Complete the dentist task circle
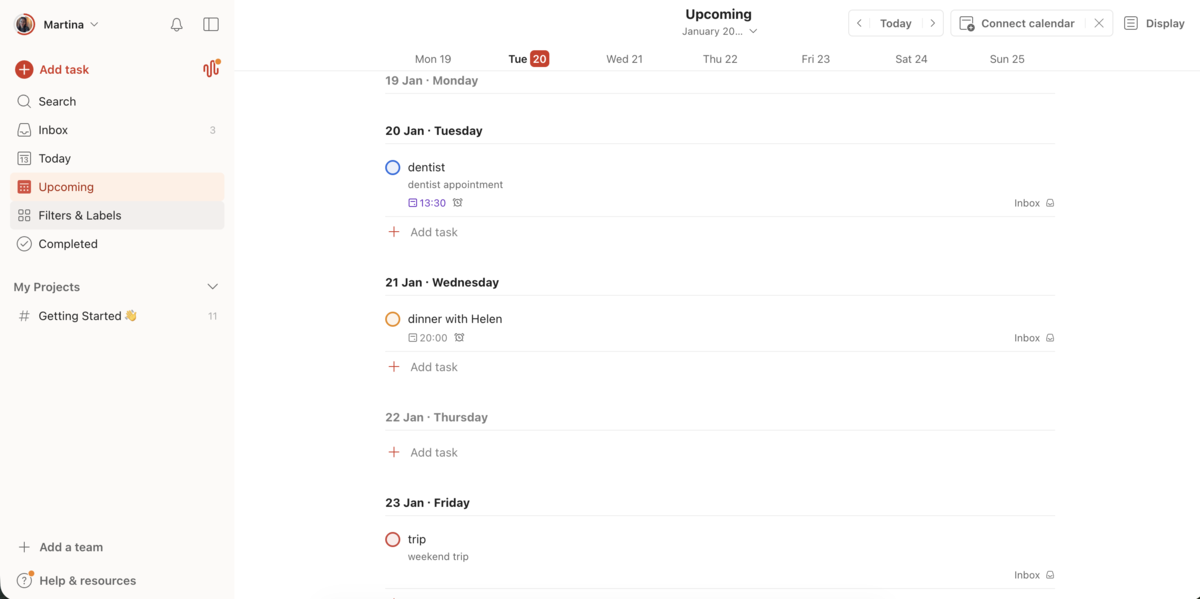The width and height of the screenshot is (1200, 599). [392, 166]
